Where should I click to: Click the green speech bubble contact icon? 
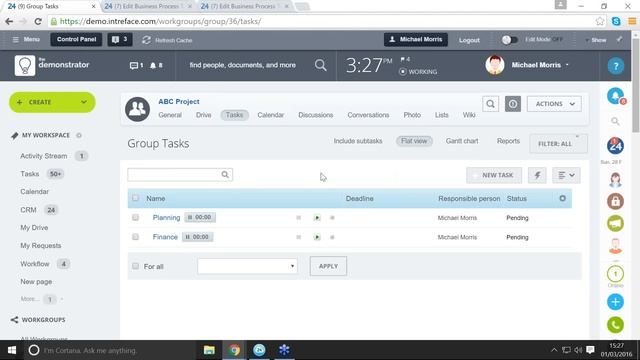(615, 224)
